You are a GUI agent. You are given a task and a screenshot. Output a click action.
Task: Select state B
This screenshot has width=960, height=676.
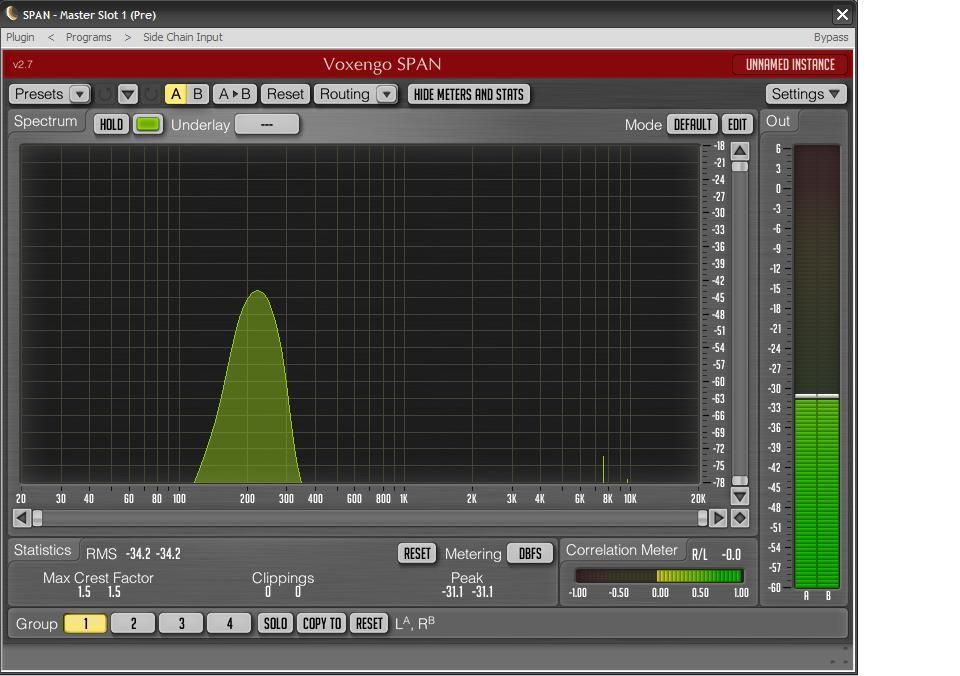[x=198, y=94]
